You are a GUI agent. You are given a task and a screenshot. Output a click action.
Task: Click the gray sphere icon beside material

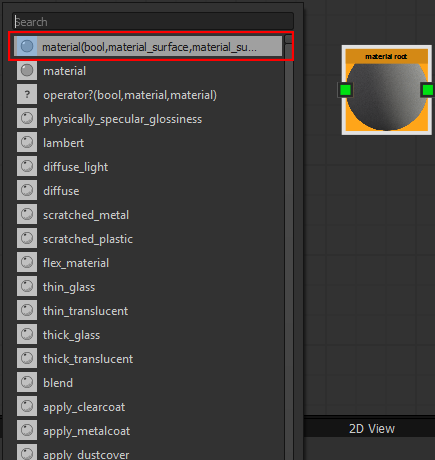[x=27, y=71]
